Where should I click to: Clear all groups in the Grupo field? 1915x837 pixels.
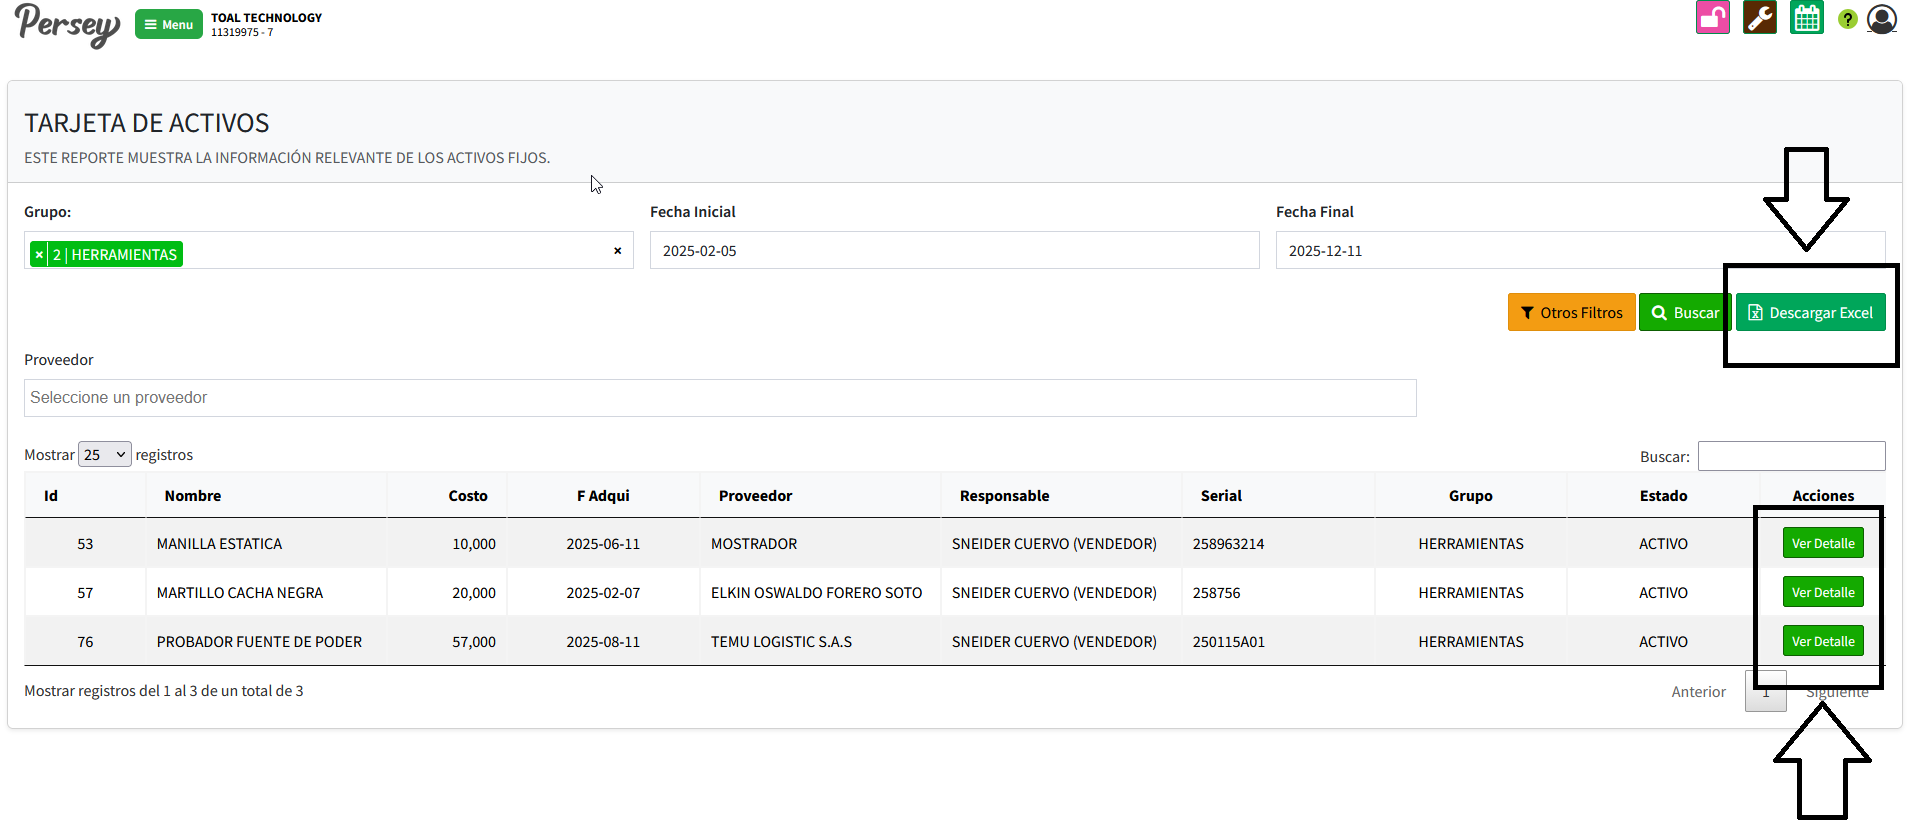(617, 251)
